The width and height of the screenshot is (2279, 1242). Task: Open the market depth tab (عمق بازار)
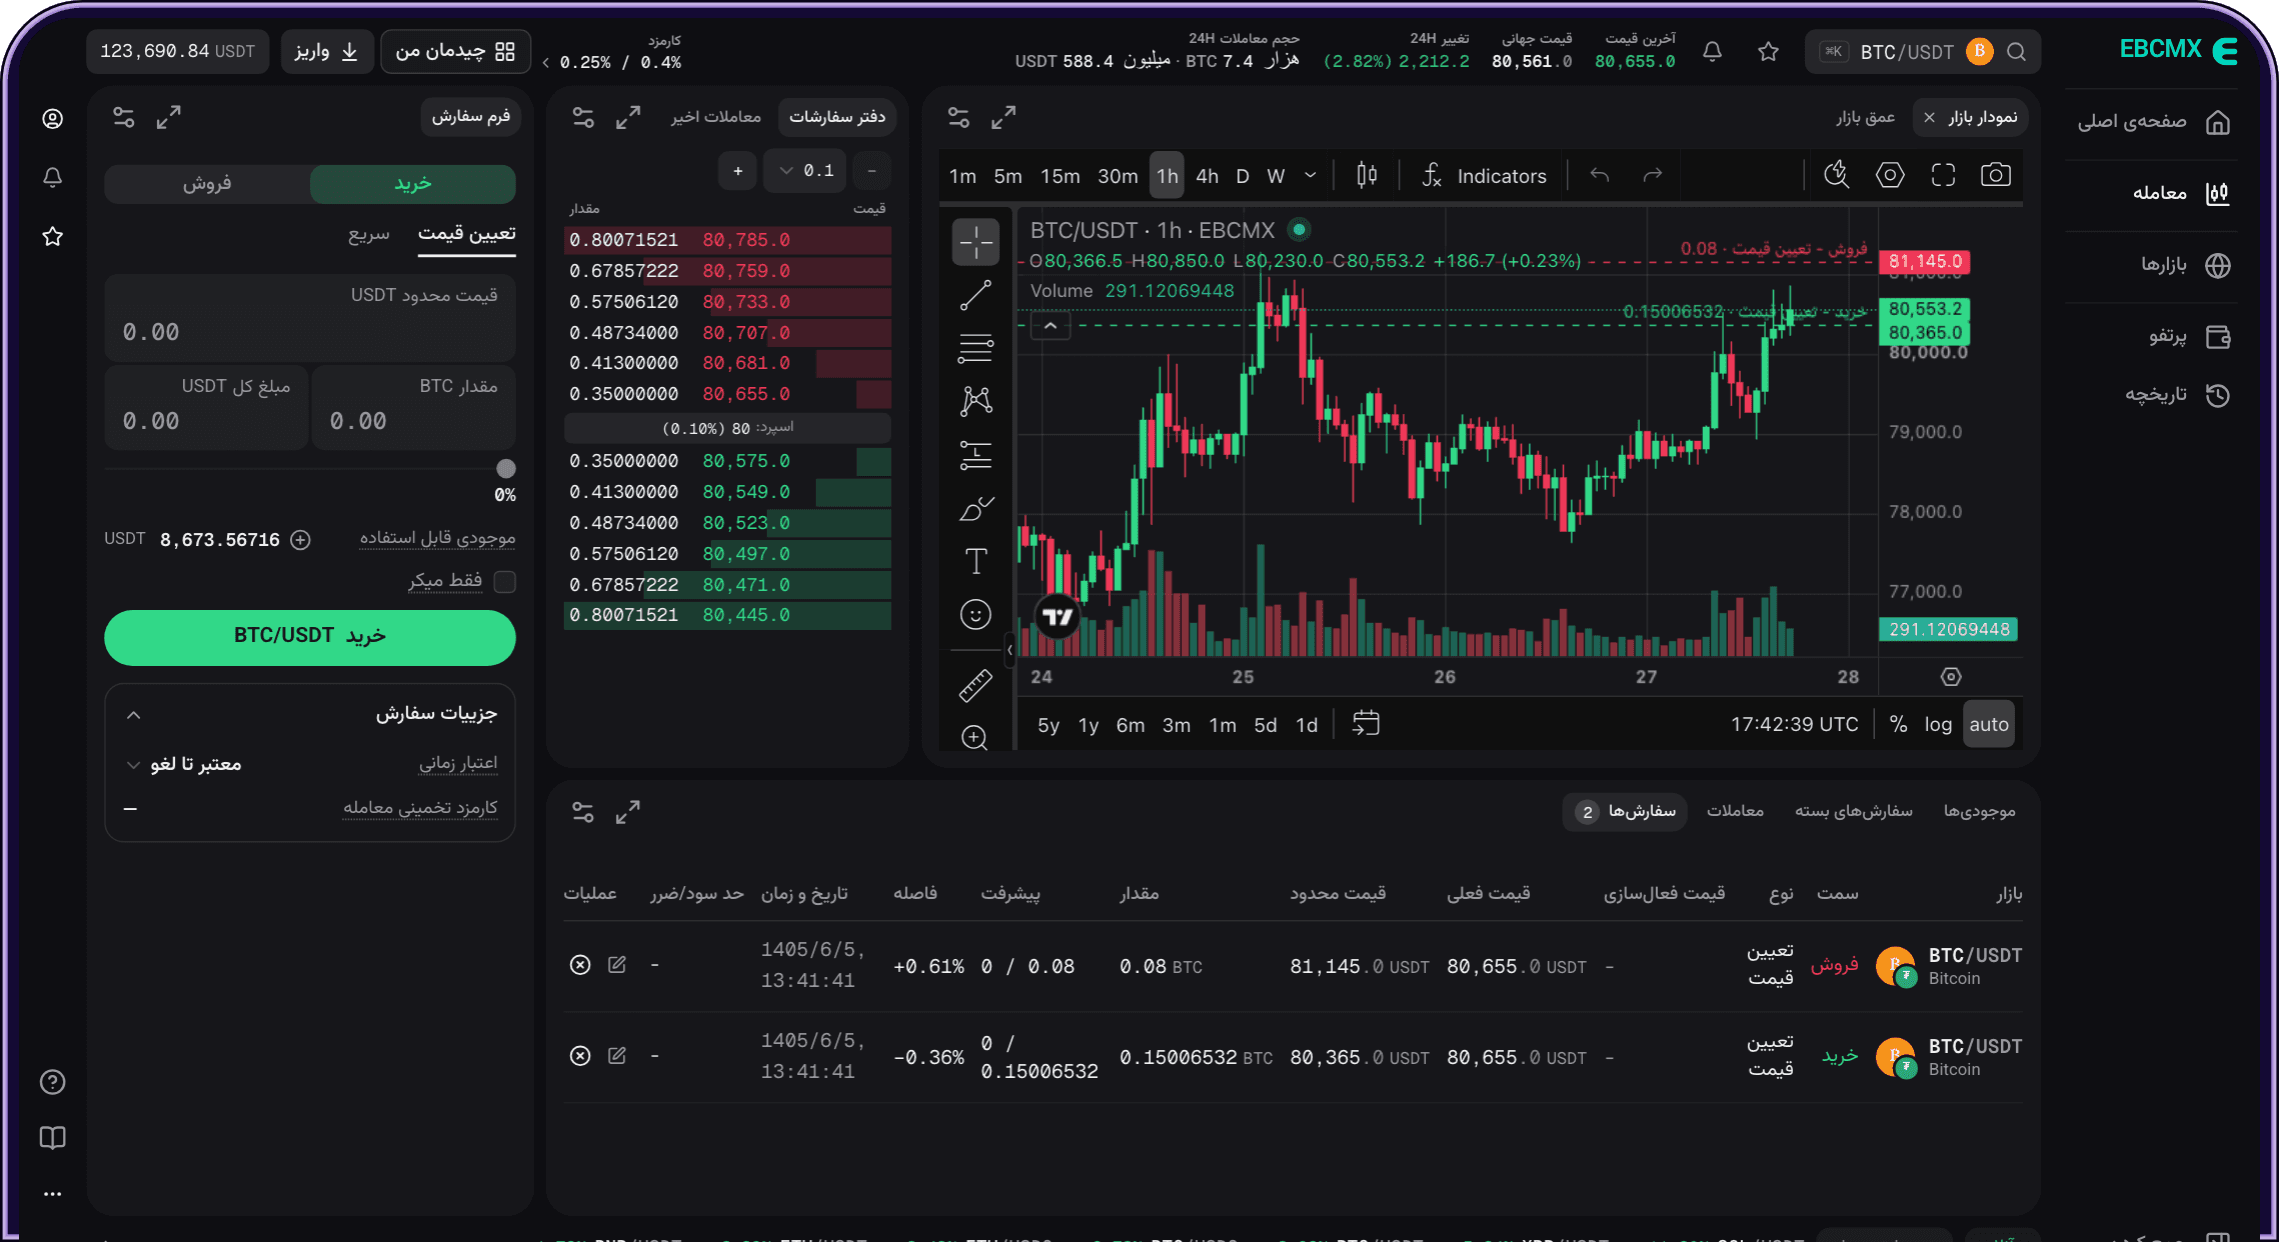pos(1865,117)
